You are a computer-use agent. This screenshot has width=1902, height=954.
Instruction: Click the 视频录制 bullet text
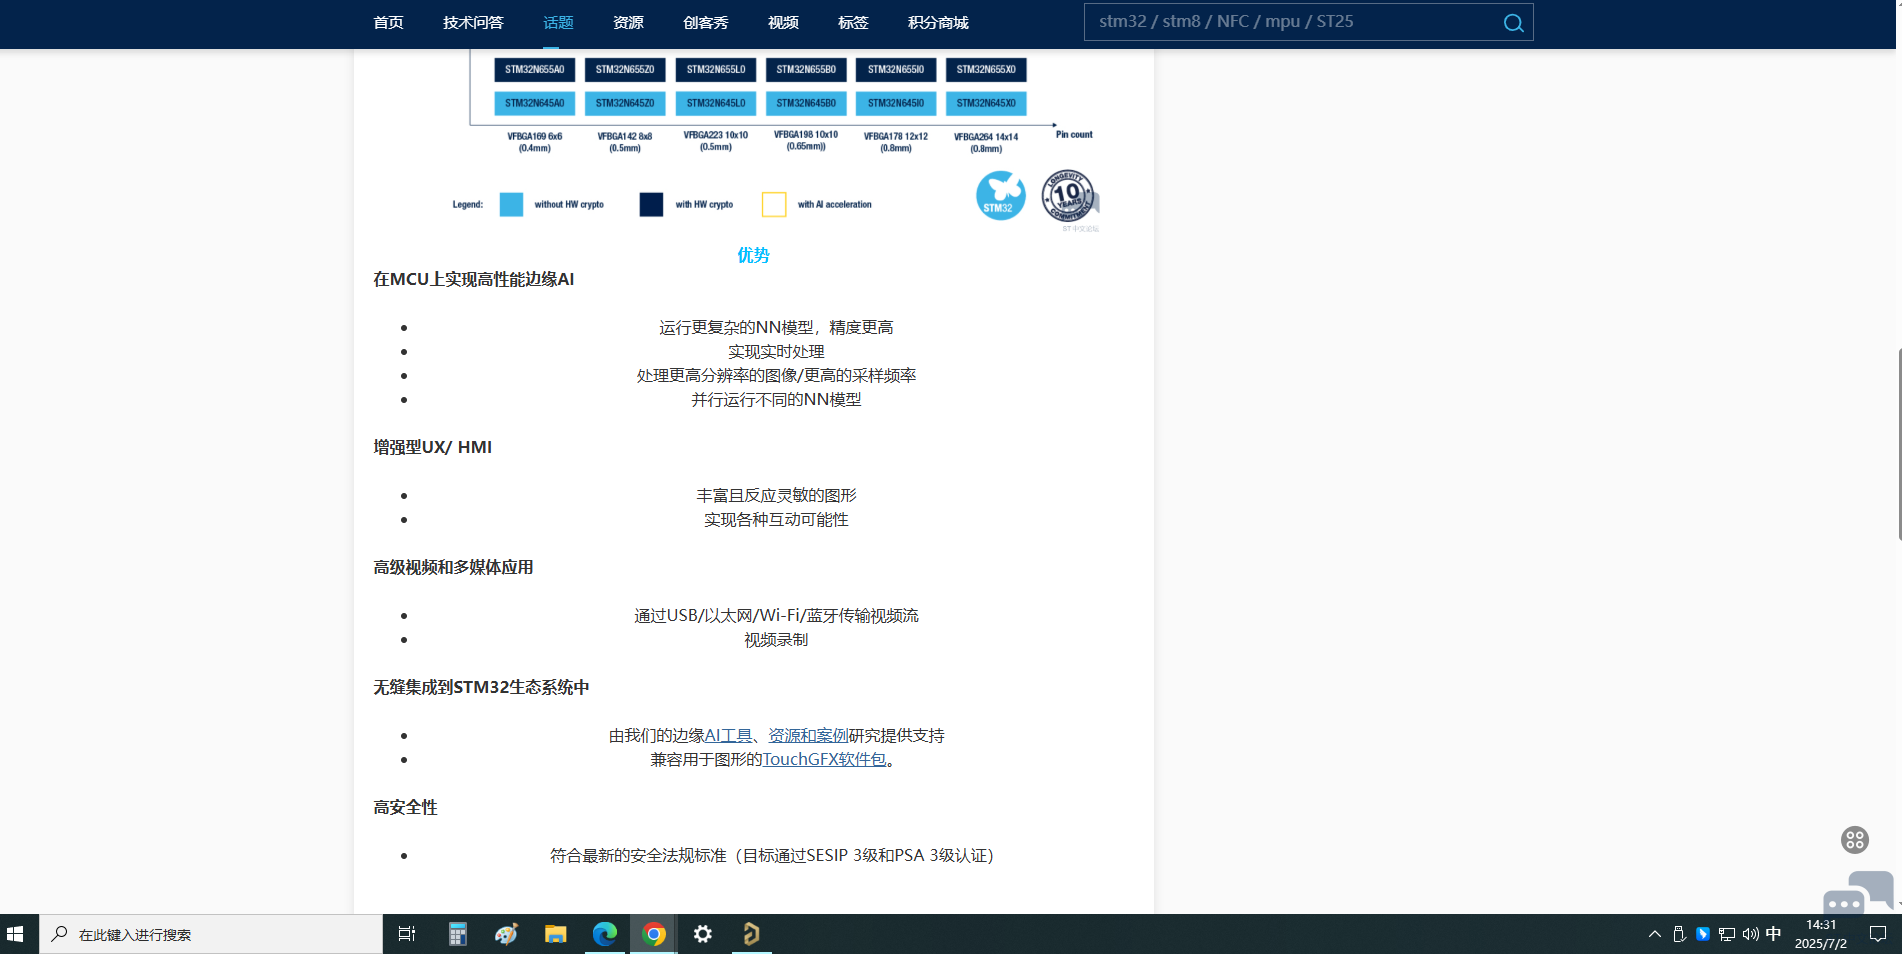point(776,639)
